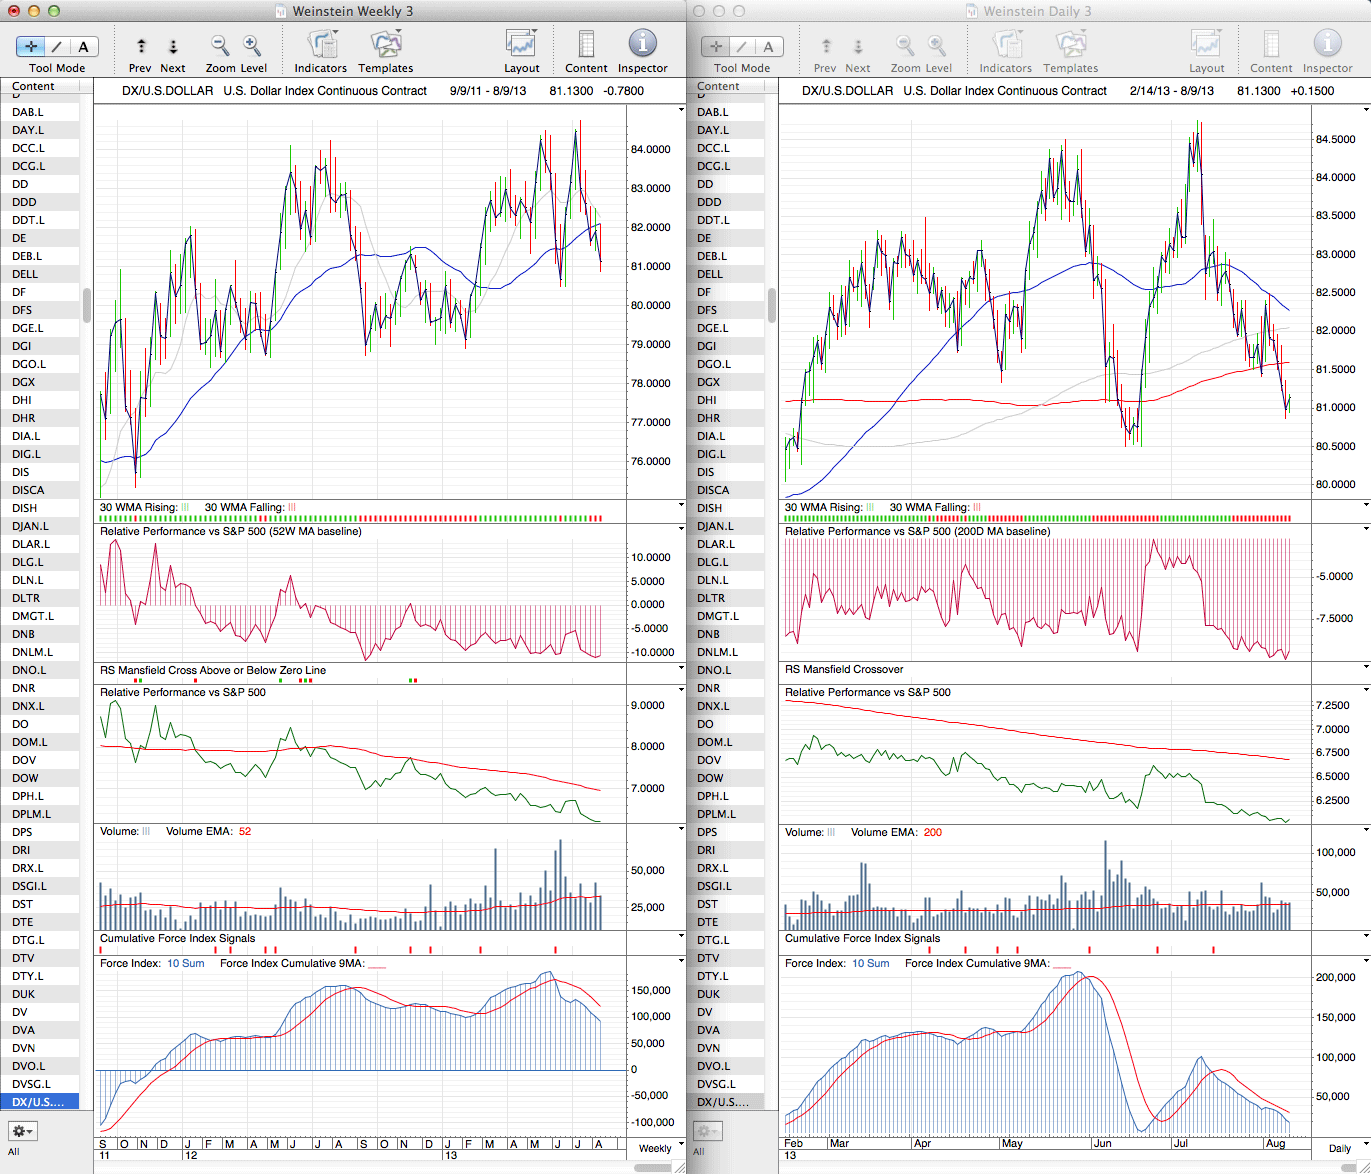Select the crosshair tool mode in Weekly window
Image resolution: width=1371 pixels, height=1174 pixels.
click(x=32, y=46)
